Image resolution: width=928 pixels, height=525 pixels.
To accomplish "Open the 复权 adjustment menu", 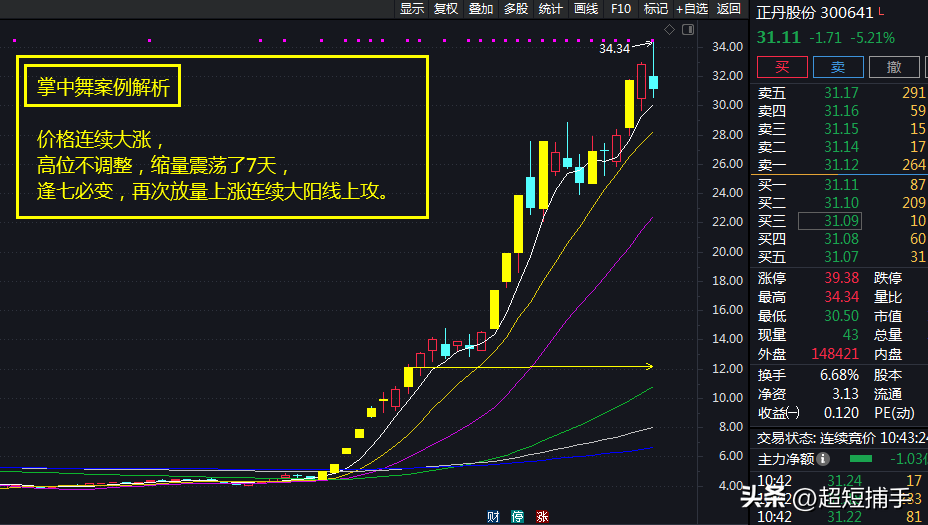I will (x=446, y=9).
